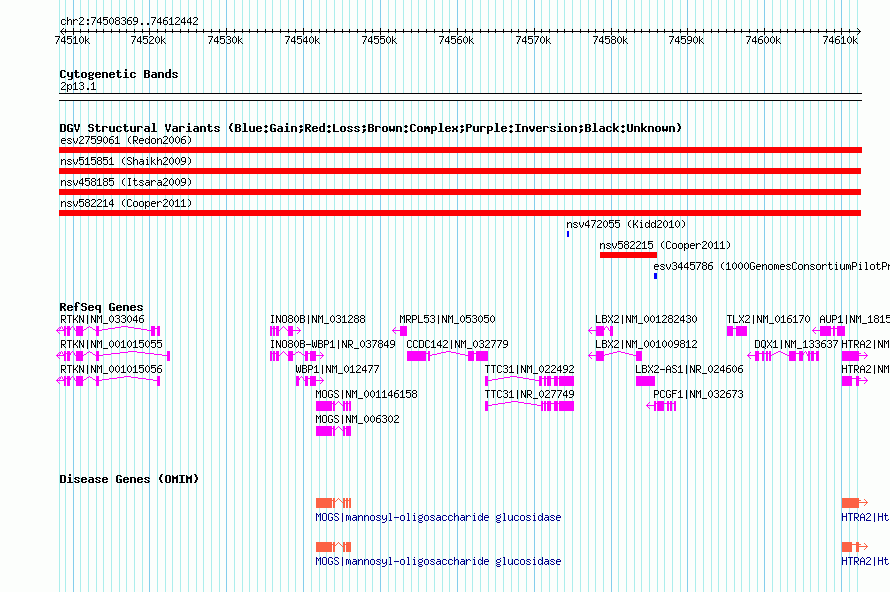Viewport: 890px width, 592px height.
Task: Select the gene glyph under INO80B-WBP1|NR_037849
Action: pos(297,356)
